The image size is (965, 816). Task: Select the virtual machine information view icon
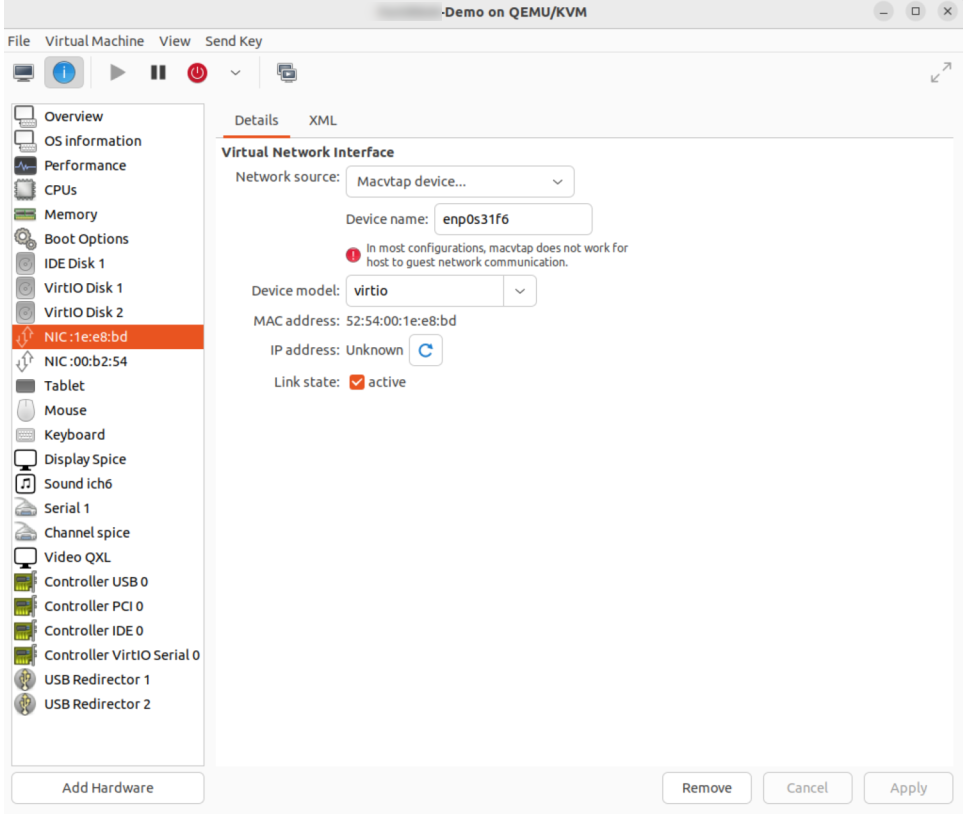pyautogui.click(x=63, y=71)
